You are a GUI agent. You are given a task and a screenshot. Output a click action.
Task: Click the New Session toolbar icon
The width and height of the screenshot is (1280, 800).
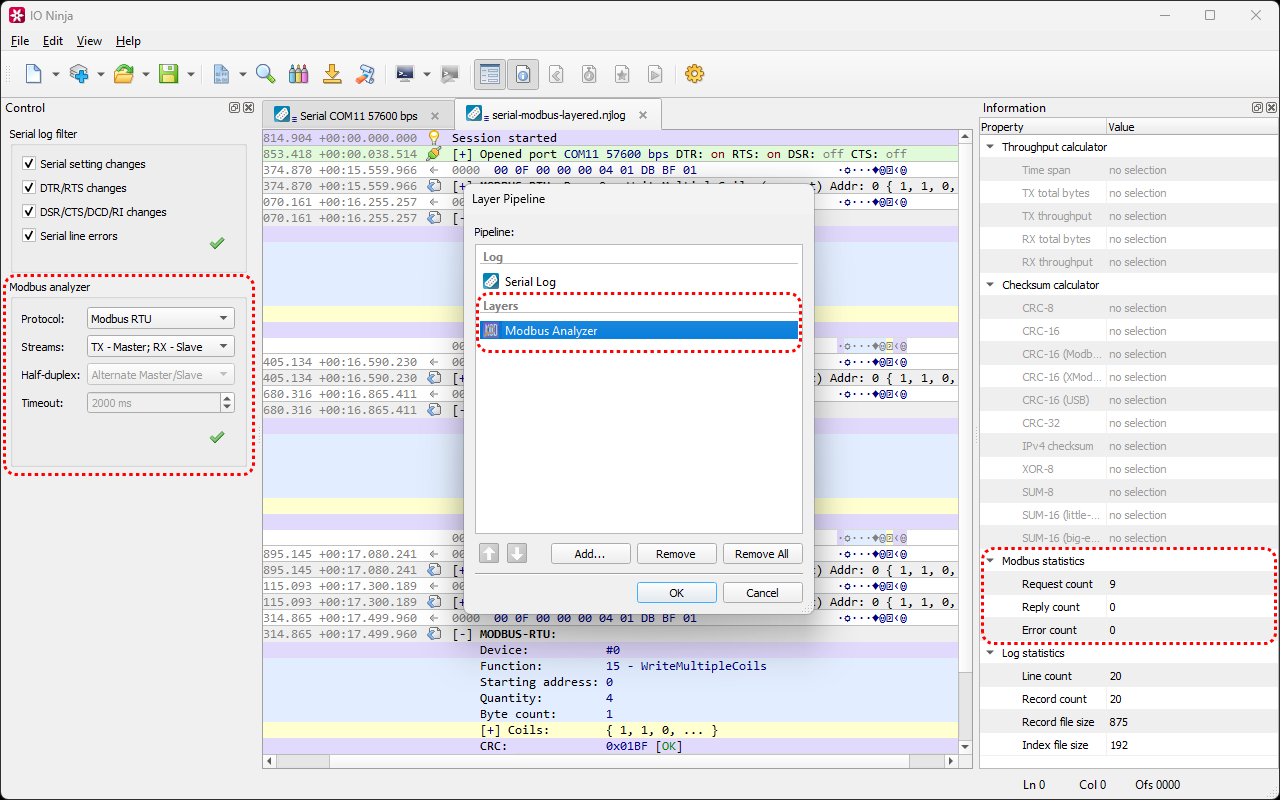point(33,74)
